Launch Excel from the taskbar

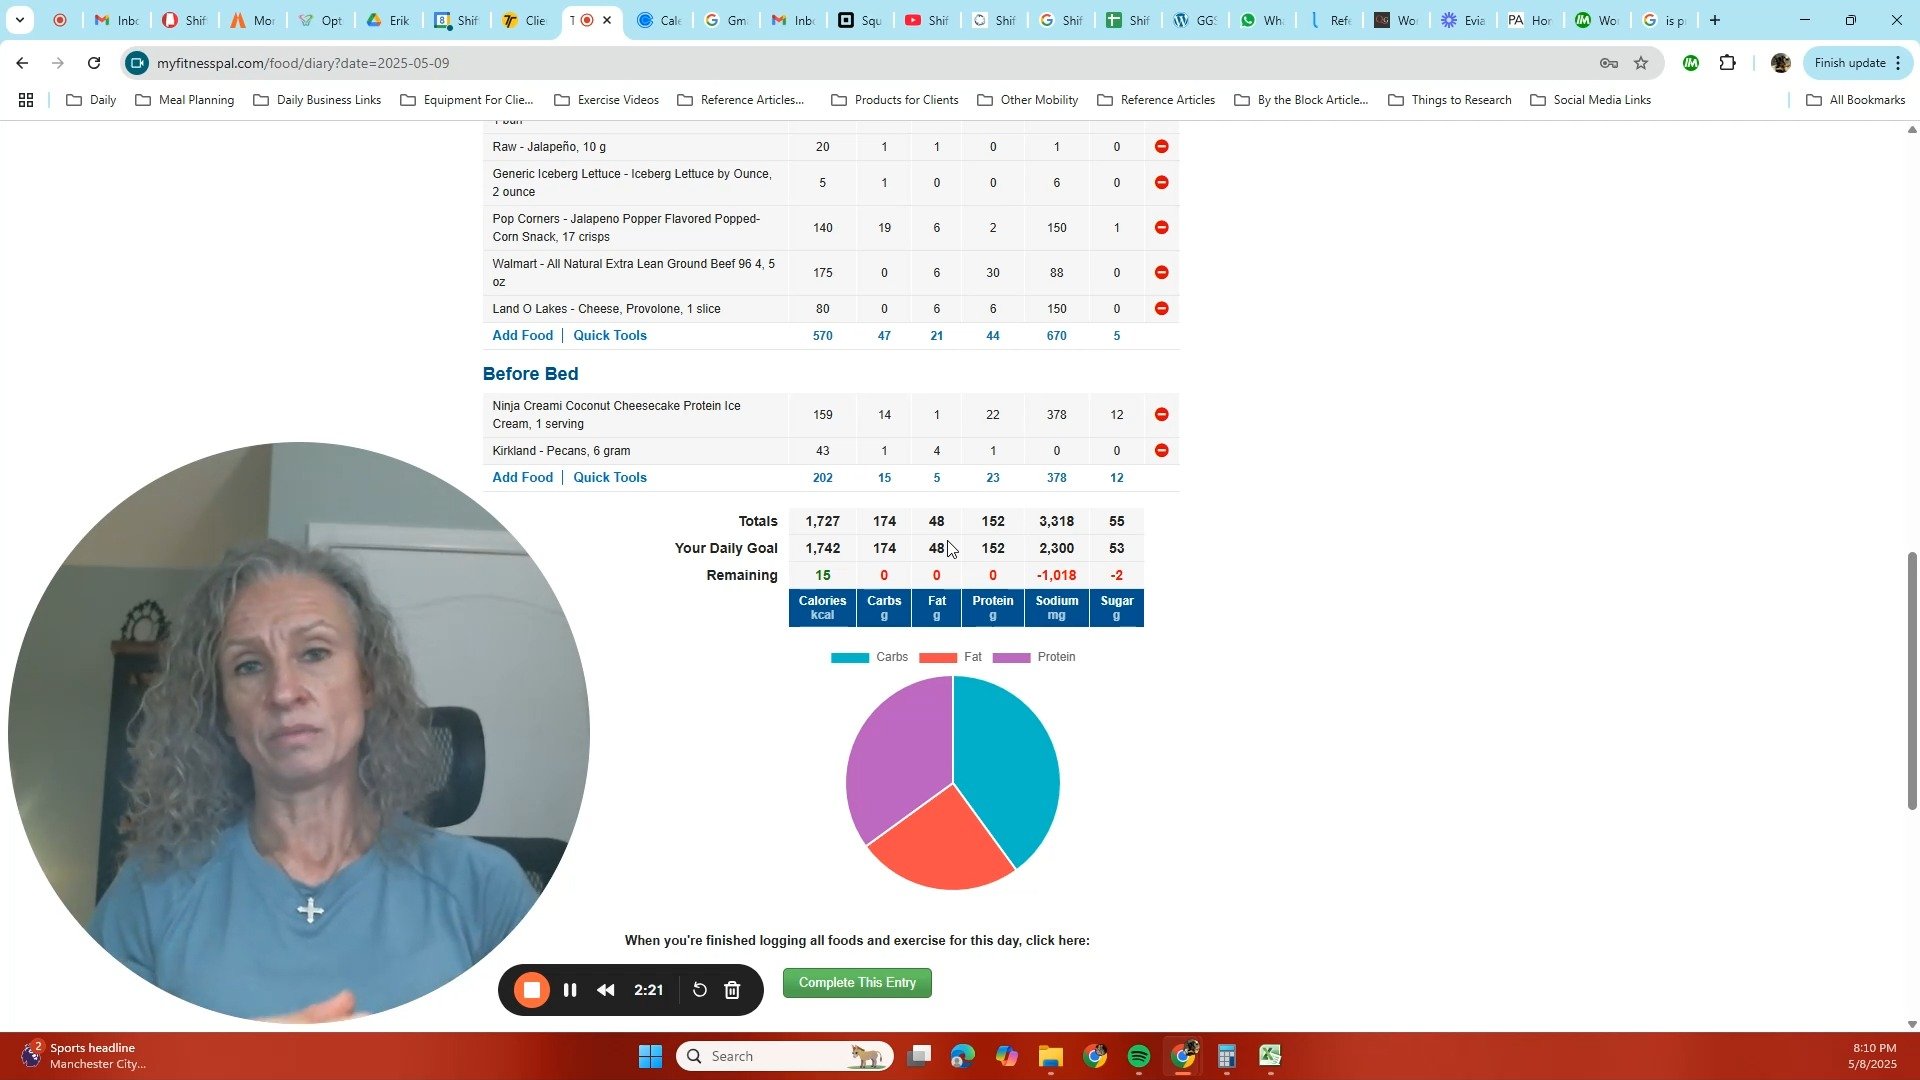1270,1056
